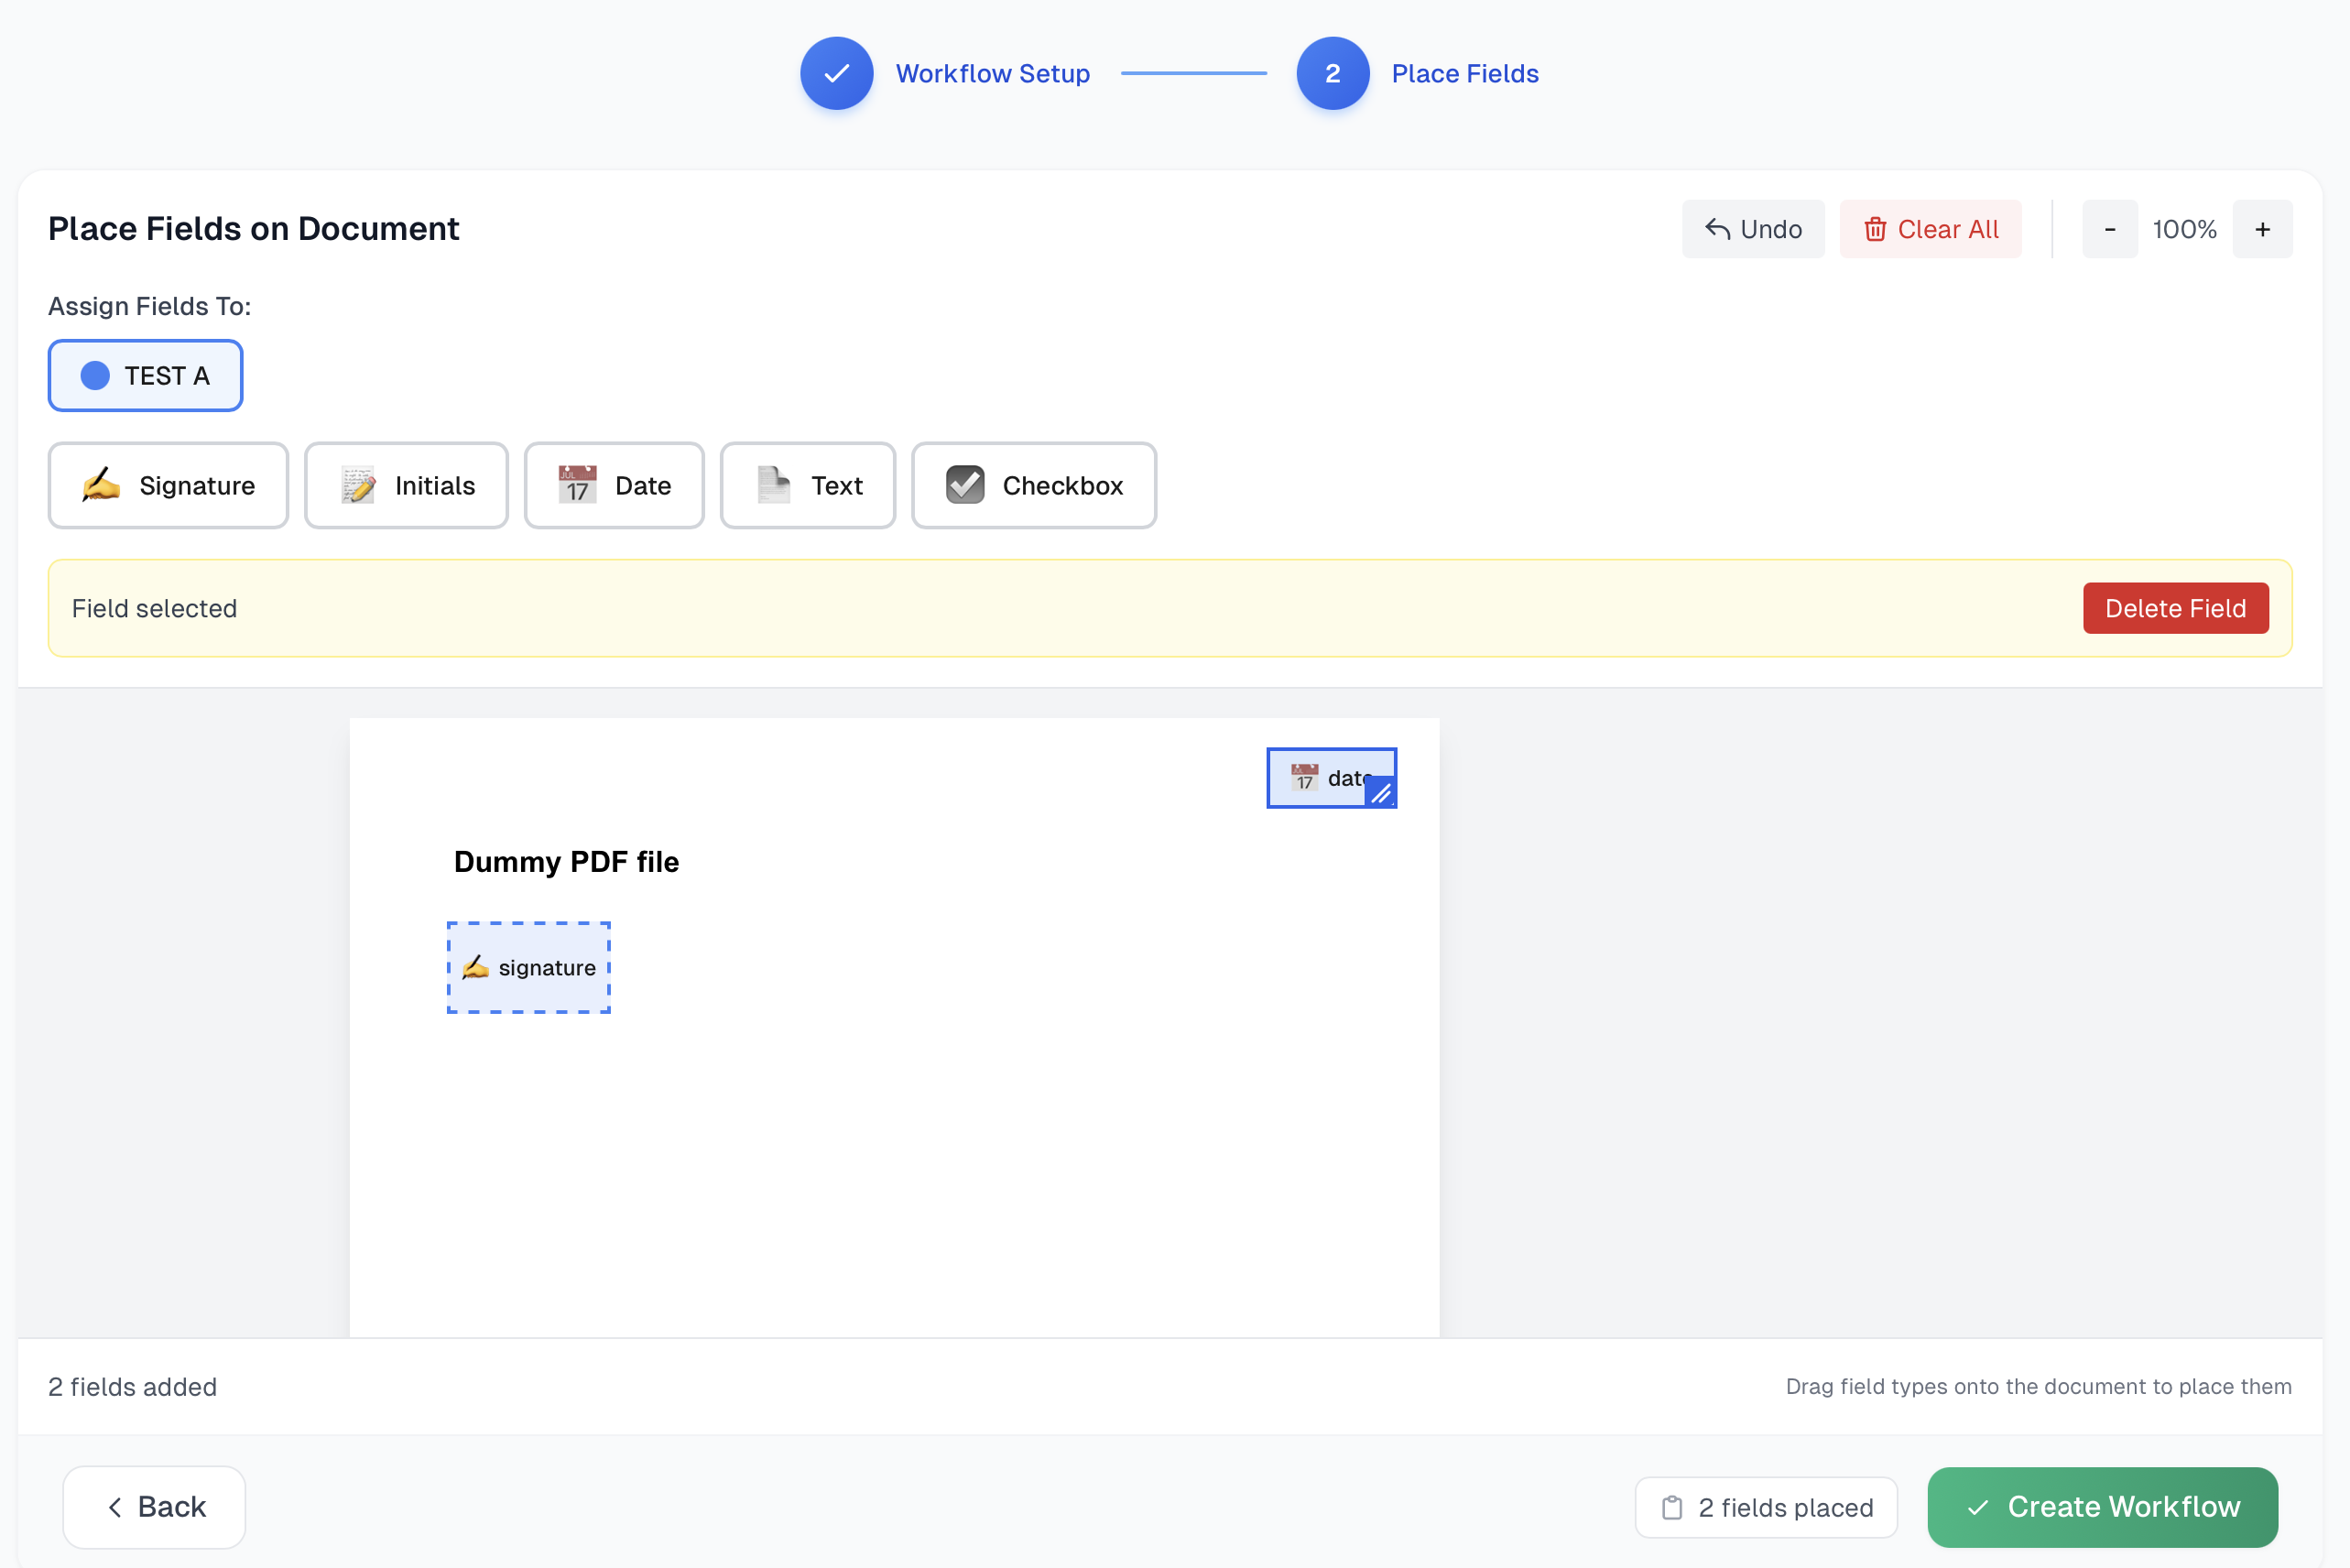Click the checkmark in Workflow Setup step circle

[836, 73]
